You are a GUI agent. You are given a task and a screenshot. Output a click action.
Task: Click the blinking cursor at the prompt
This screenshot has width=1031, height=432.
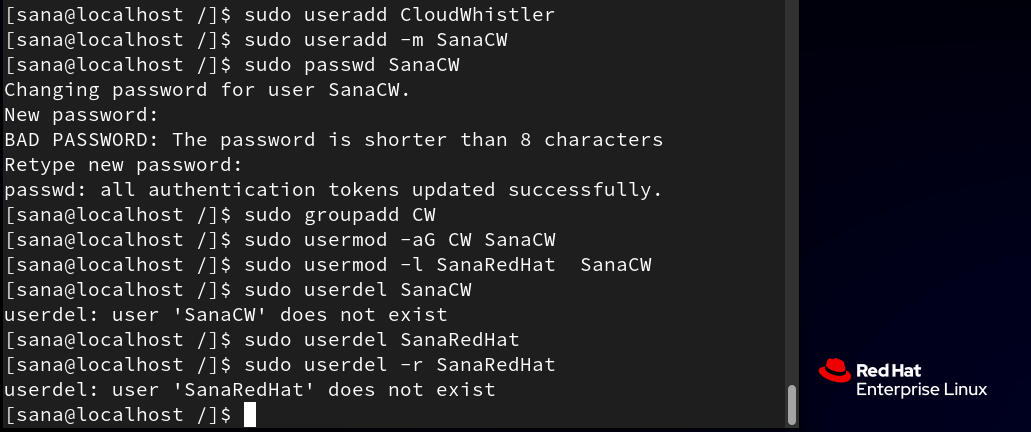click(x=250, y=415)
